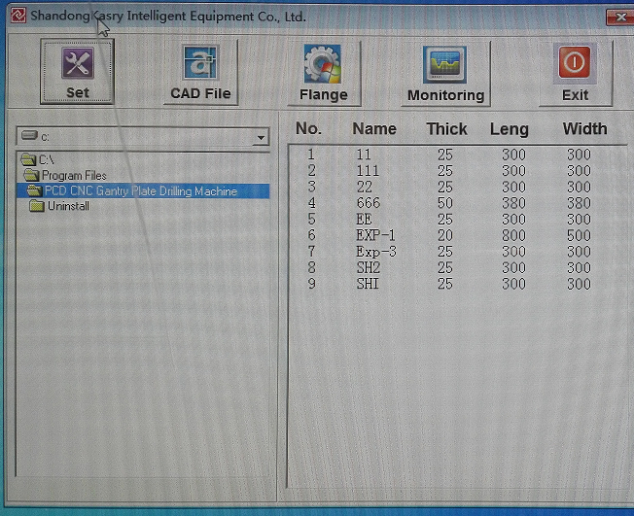Click the window title Shandong Kasry Intelligent Equipment
Screen dimensions: 634x516
(168, 16)
